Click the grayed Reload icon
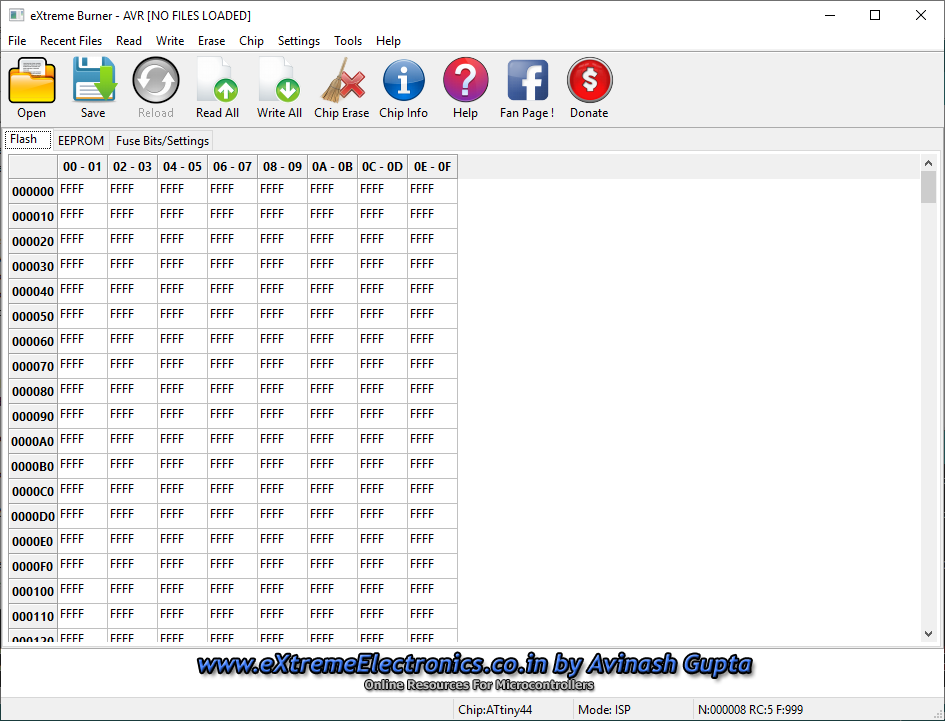 pos(155,80)
